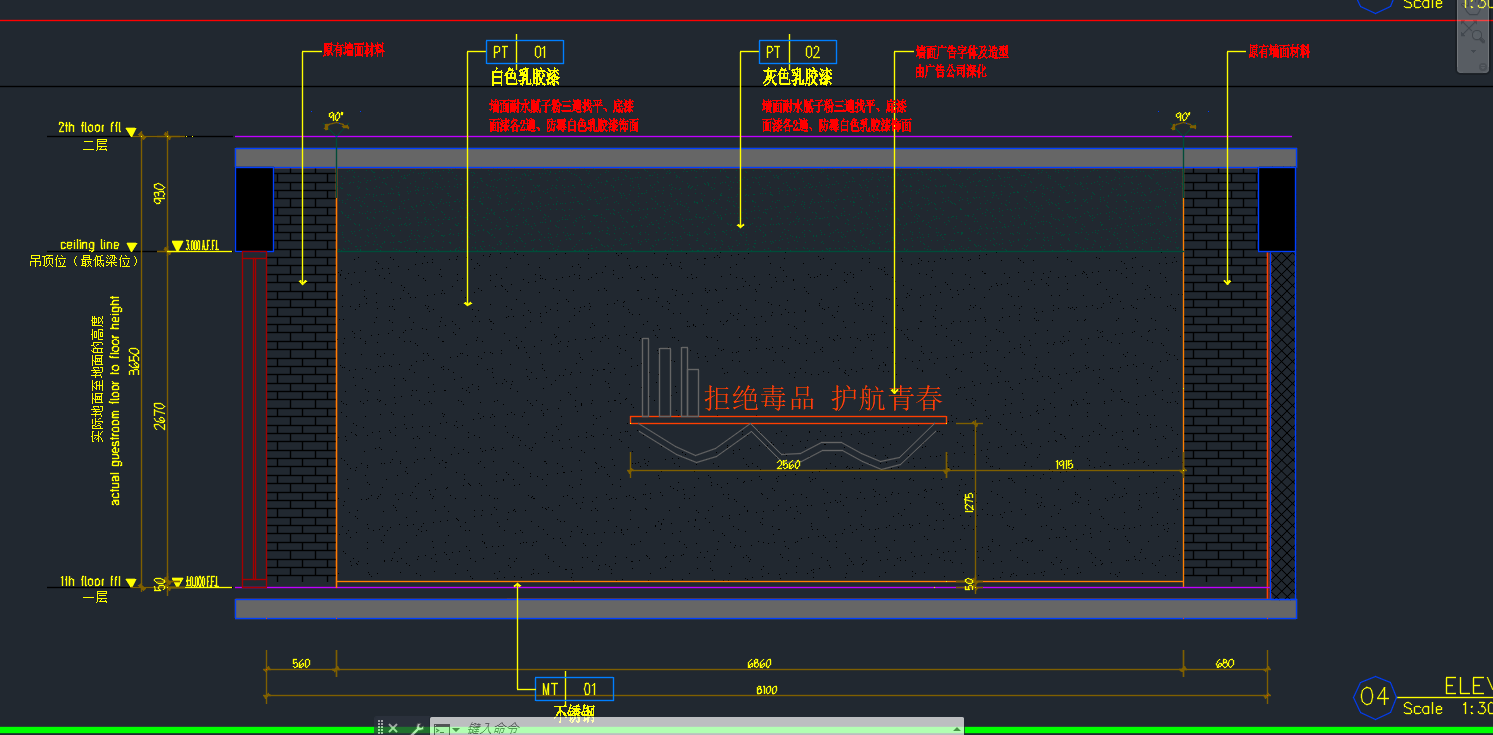Select the "8100" overall dimension text
Viewport: 1493px width, 735px height.
point(766,690)
